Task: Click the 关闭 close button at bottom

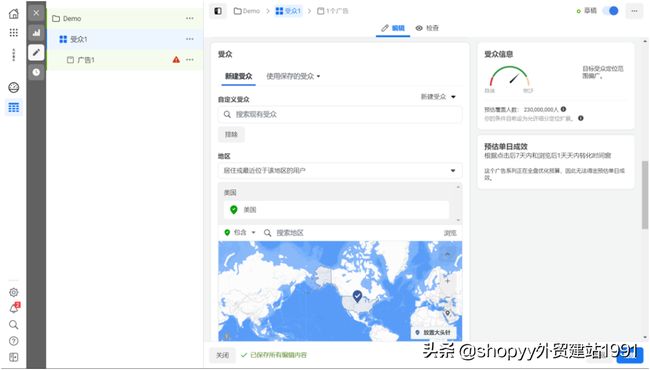Action: coord(223,355)
